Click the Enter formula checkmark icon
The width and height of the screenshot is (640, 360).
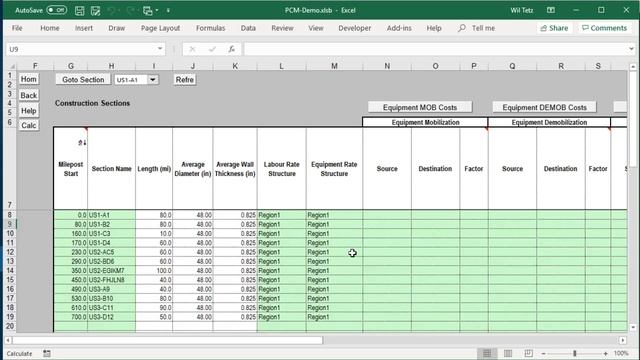coord(212,49)
